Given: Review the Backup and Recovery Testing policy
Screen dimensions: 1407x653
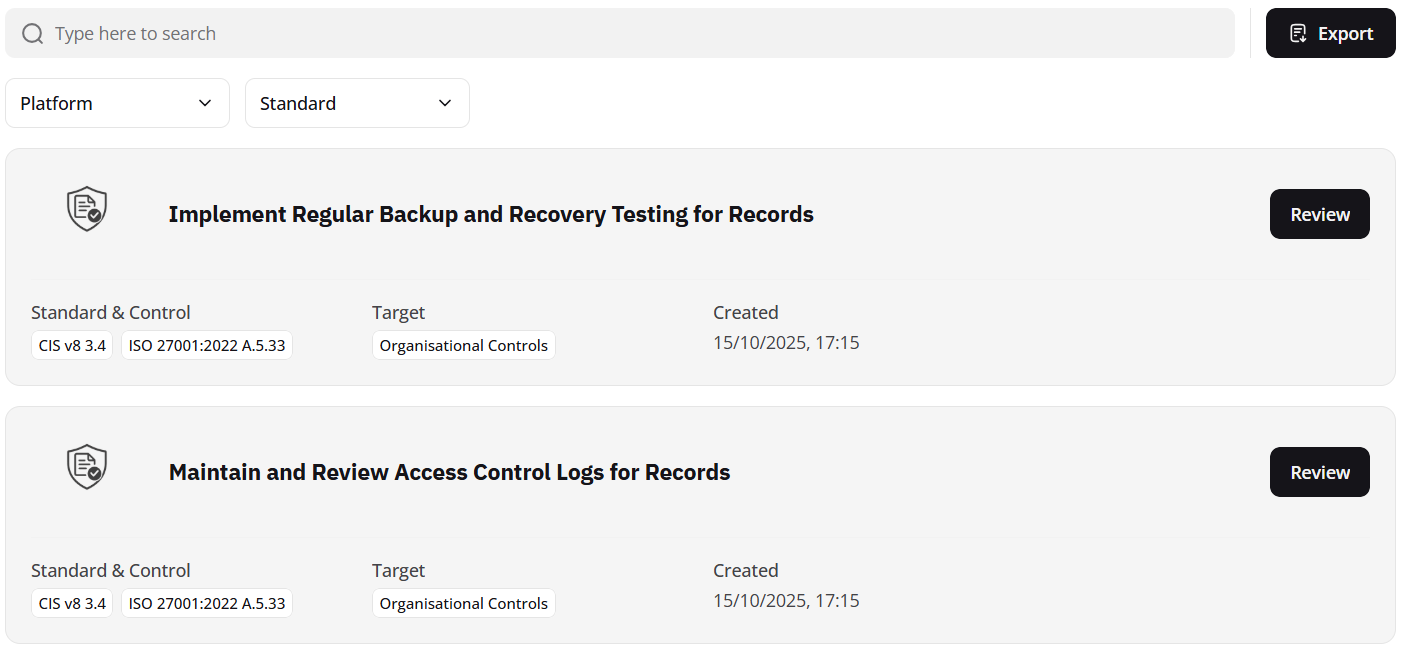Looking at the screenshot, I should point(1319,214).
